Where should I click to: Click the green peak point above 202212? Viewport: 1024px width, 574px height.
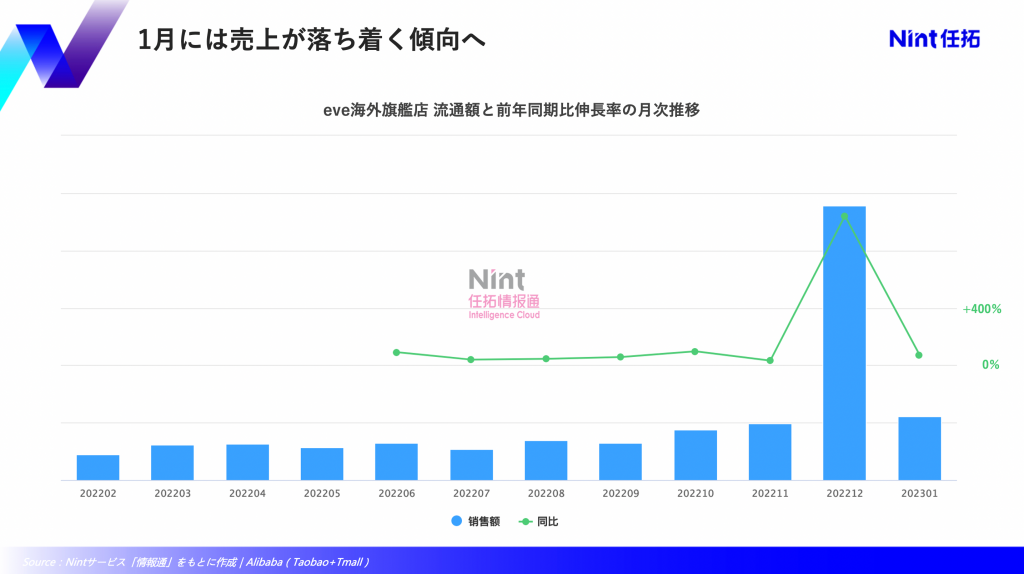(844, 216)
